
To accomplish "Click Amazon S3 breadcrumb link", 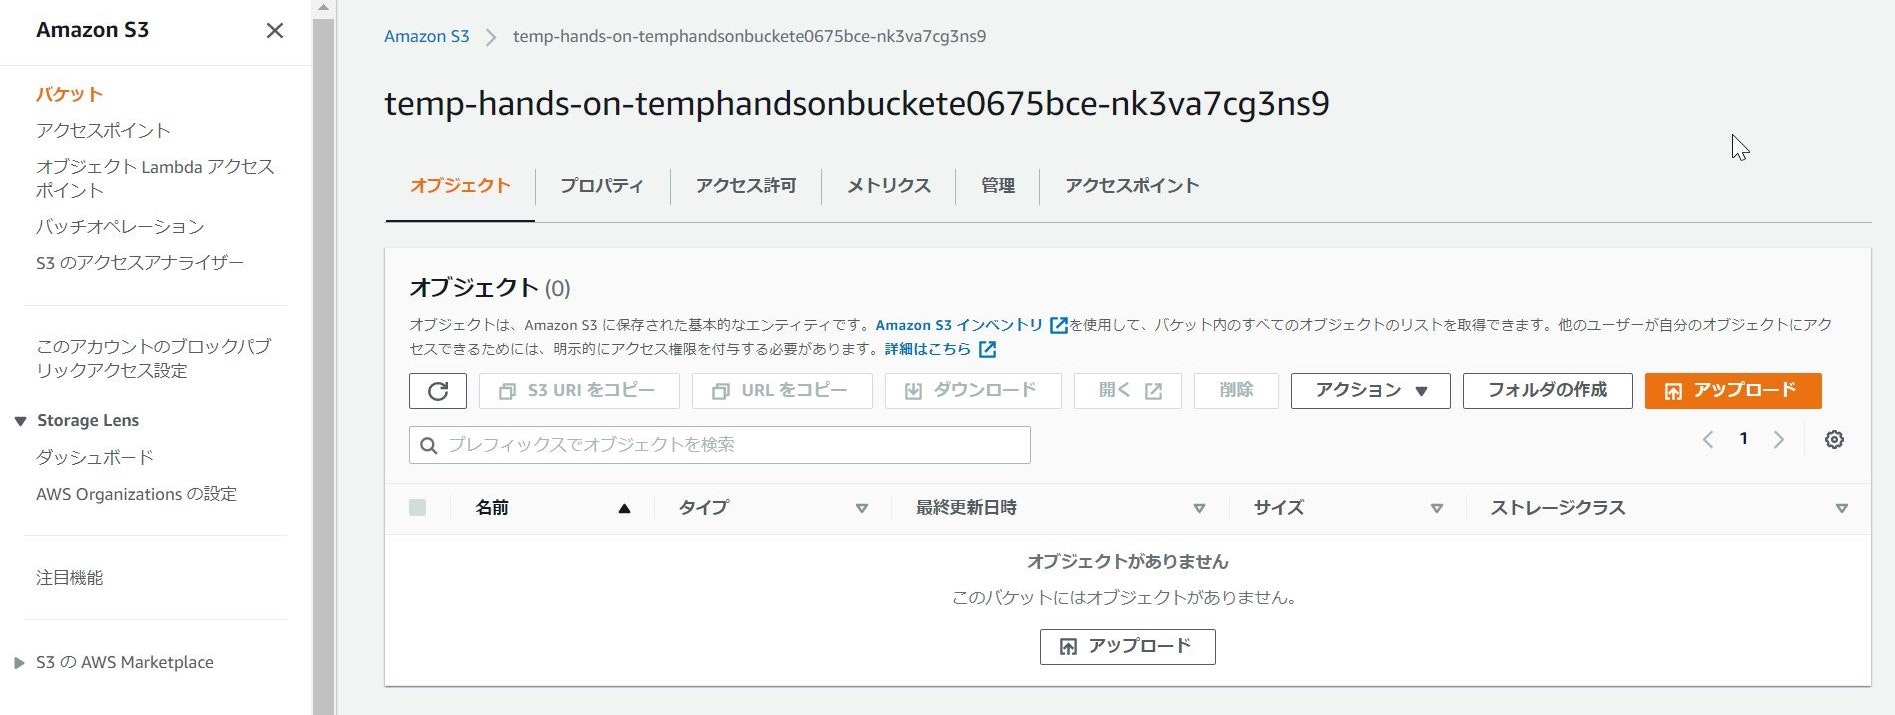I will click(427, 37).
